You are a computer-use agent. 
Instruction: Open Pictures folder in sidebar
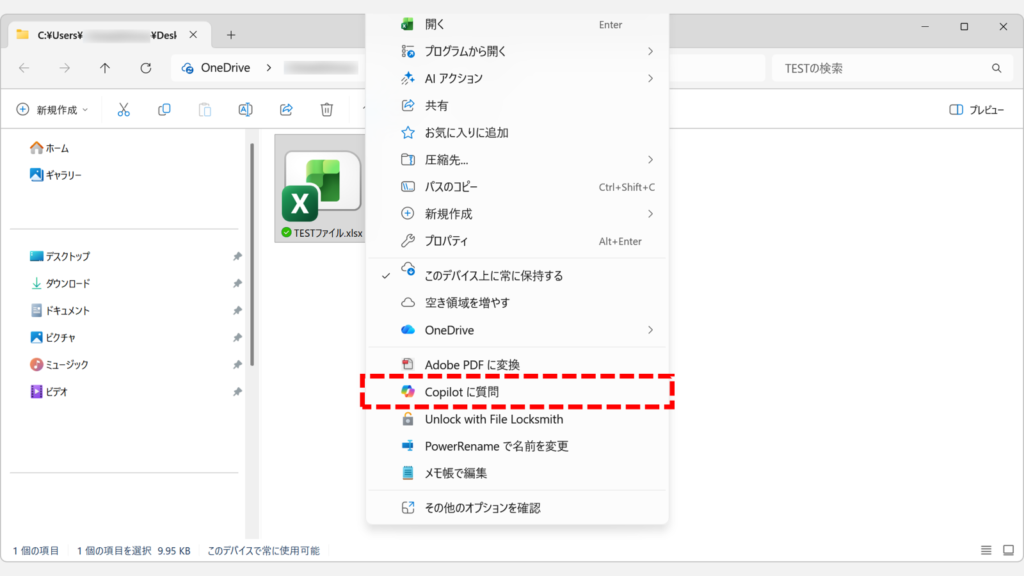click(x=53, y=338)
